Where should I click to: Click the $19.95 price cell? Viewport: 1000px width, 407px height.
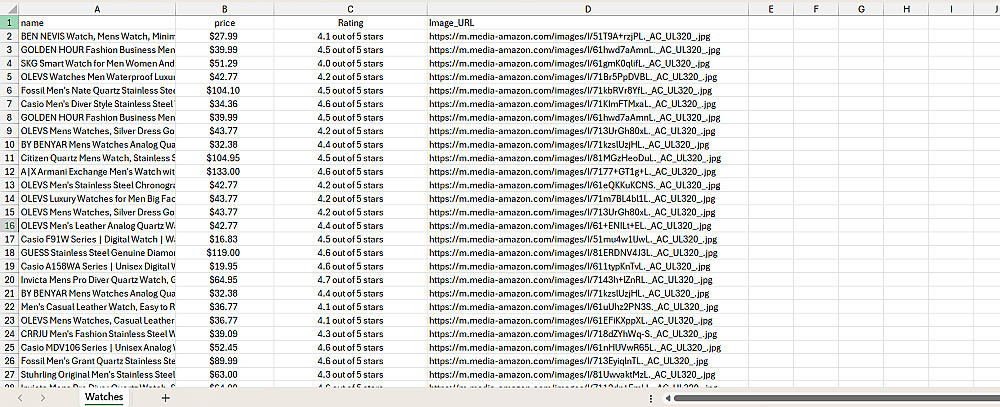pyautogui.click(x=224, y=267)
